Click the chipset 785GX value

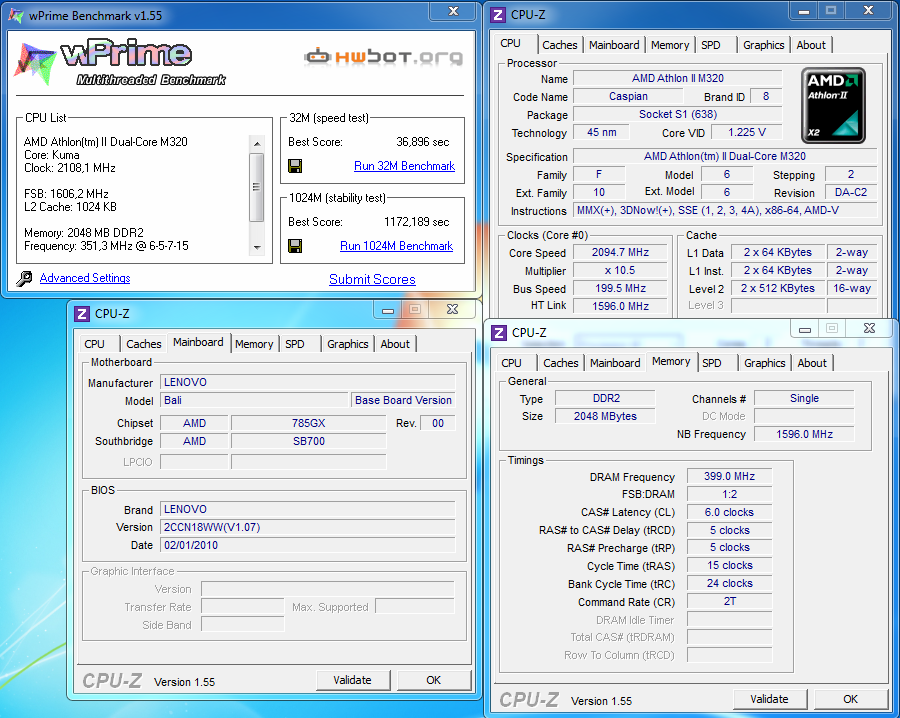[x=309, y=423]
